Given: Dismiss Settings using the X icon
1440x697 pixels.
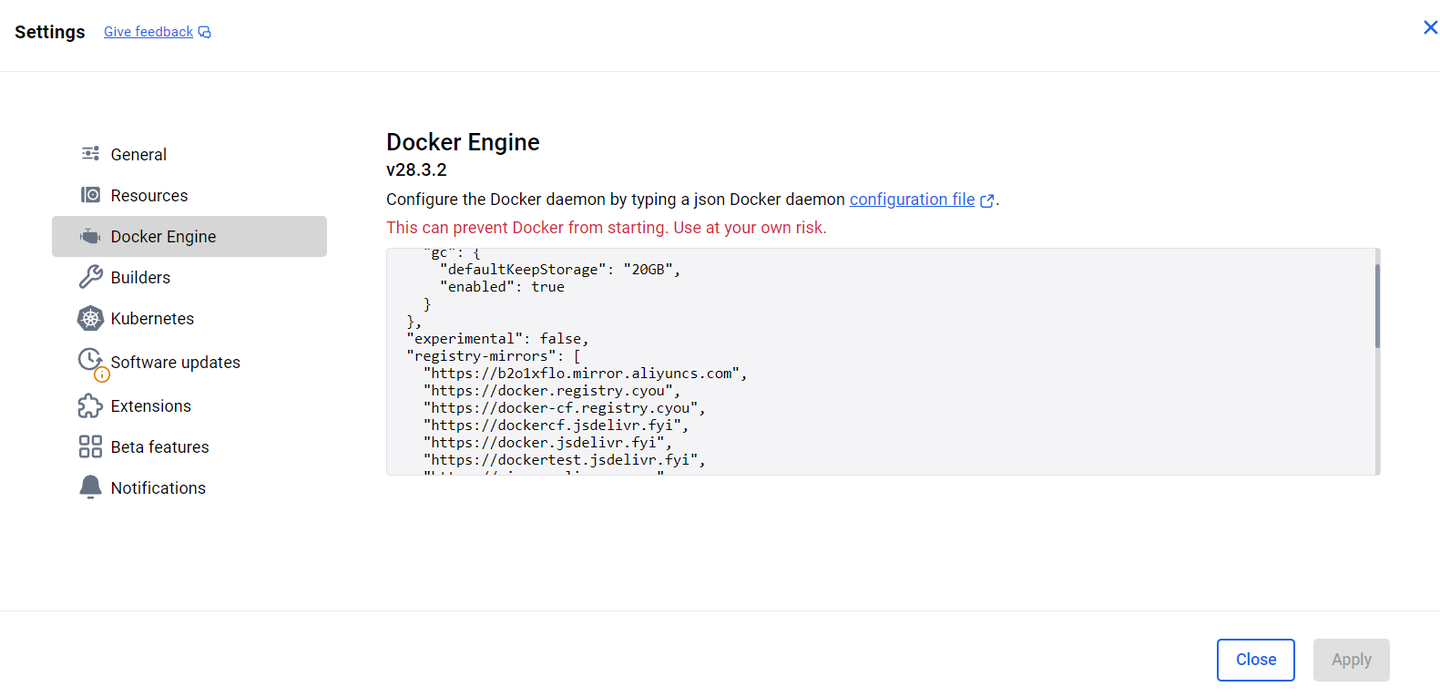Looking at the screenshot, I should 1430,27.
